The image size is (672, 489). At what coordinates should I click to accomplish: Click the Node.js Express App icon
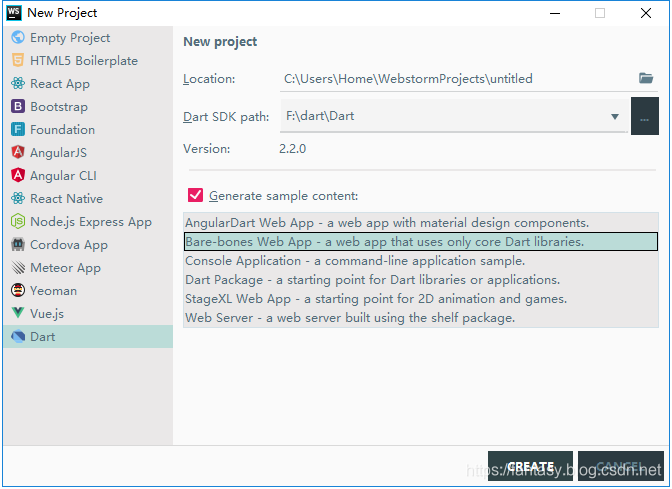(x=18, y=221)
